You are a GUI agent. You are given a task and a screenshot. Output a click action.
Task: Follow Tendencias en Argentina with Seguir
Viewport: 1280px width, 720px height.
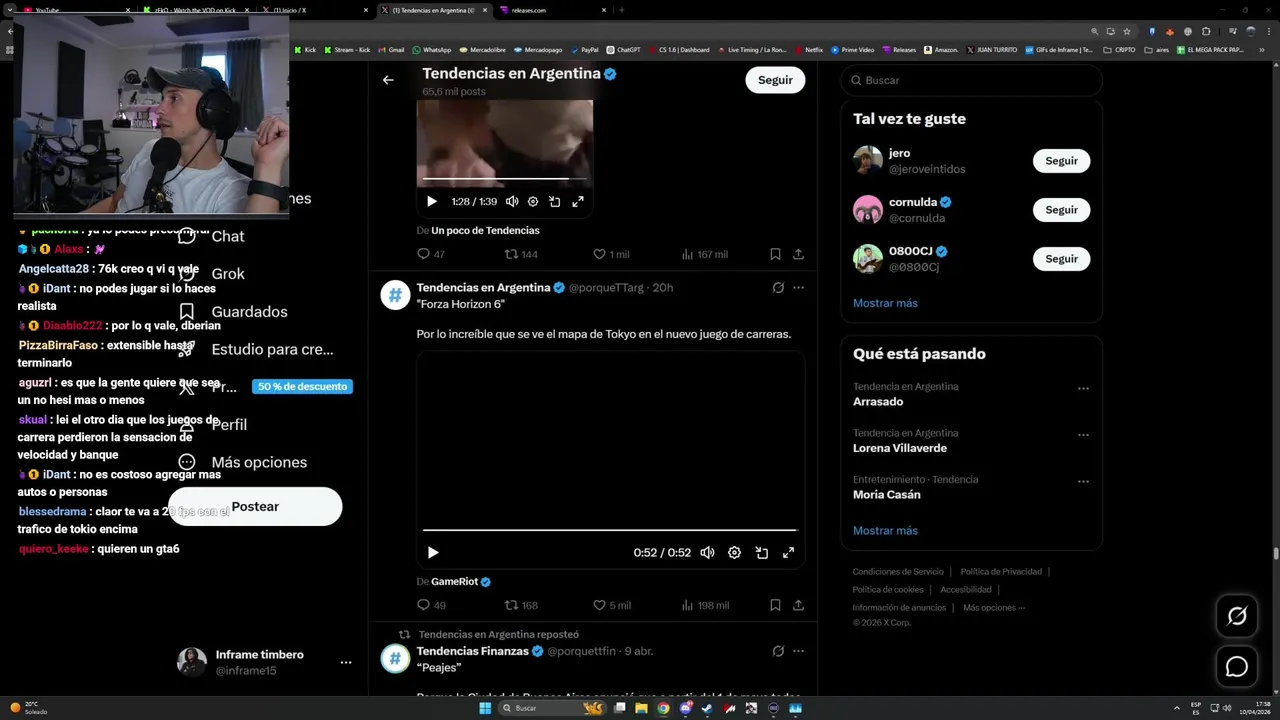[x=775, y=80]
